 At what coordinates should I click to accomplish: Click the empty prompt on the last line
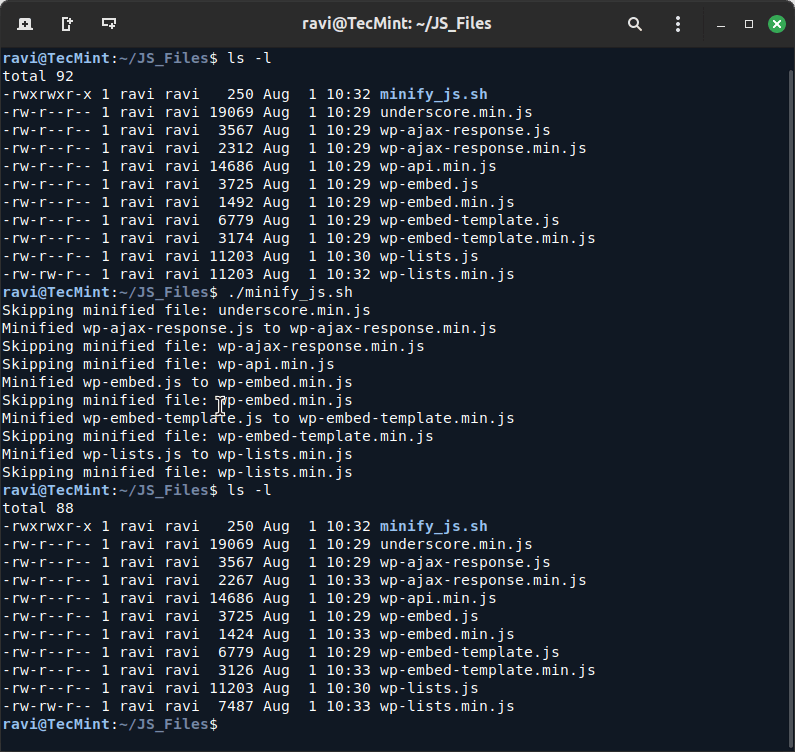(x=110, y=725)
